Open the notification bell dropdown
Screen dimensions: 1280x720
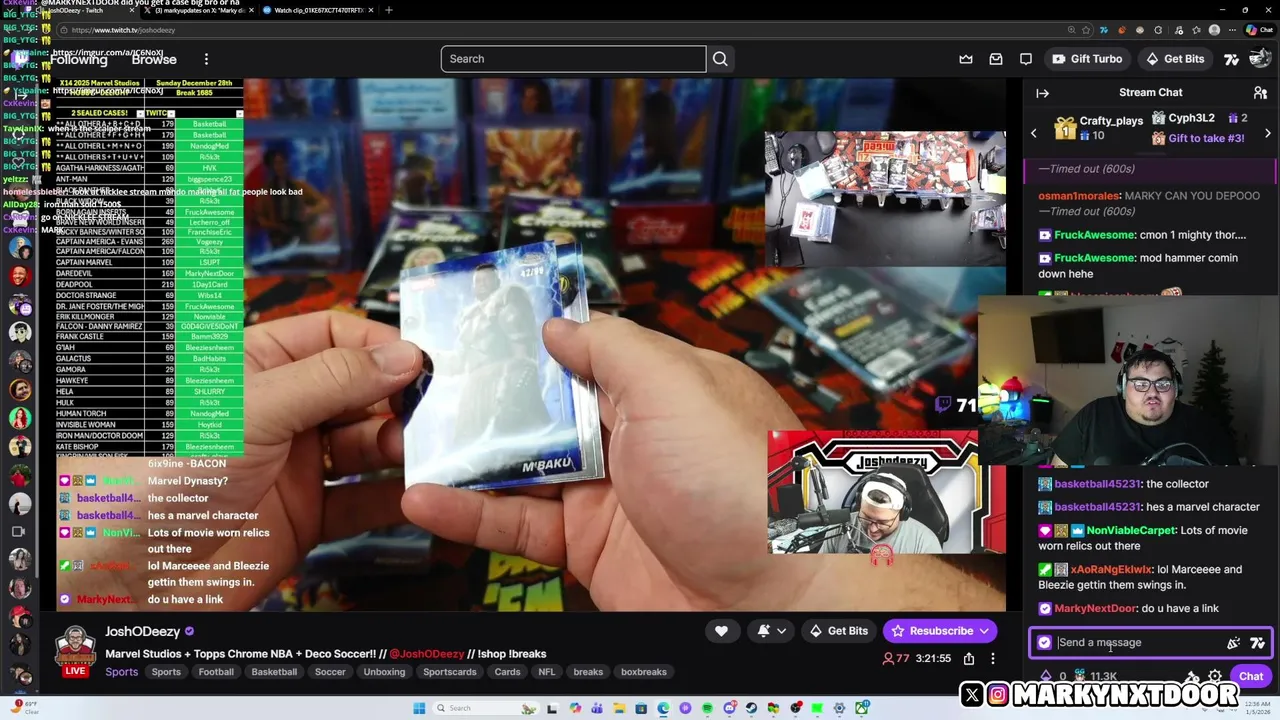(x=772, y=631)
